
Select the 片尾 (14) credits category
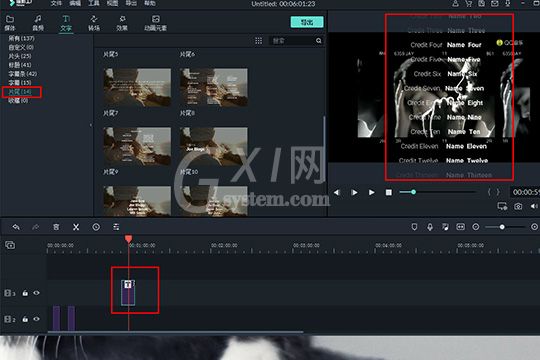[x=20, y=92]
